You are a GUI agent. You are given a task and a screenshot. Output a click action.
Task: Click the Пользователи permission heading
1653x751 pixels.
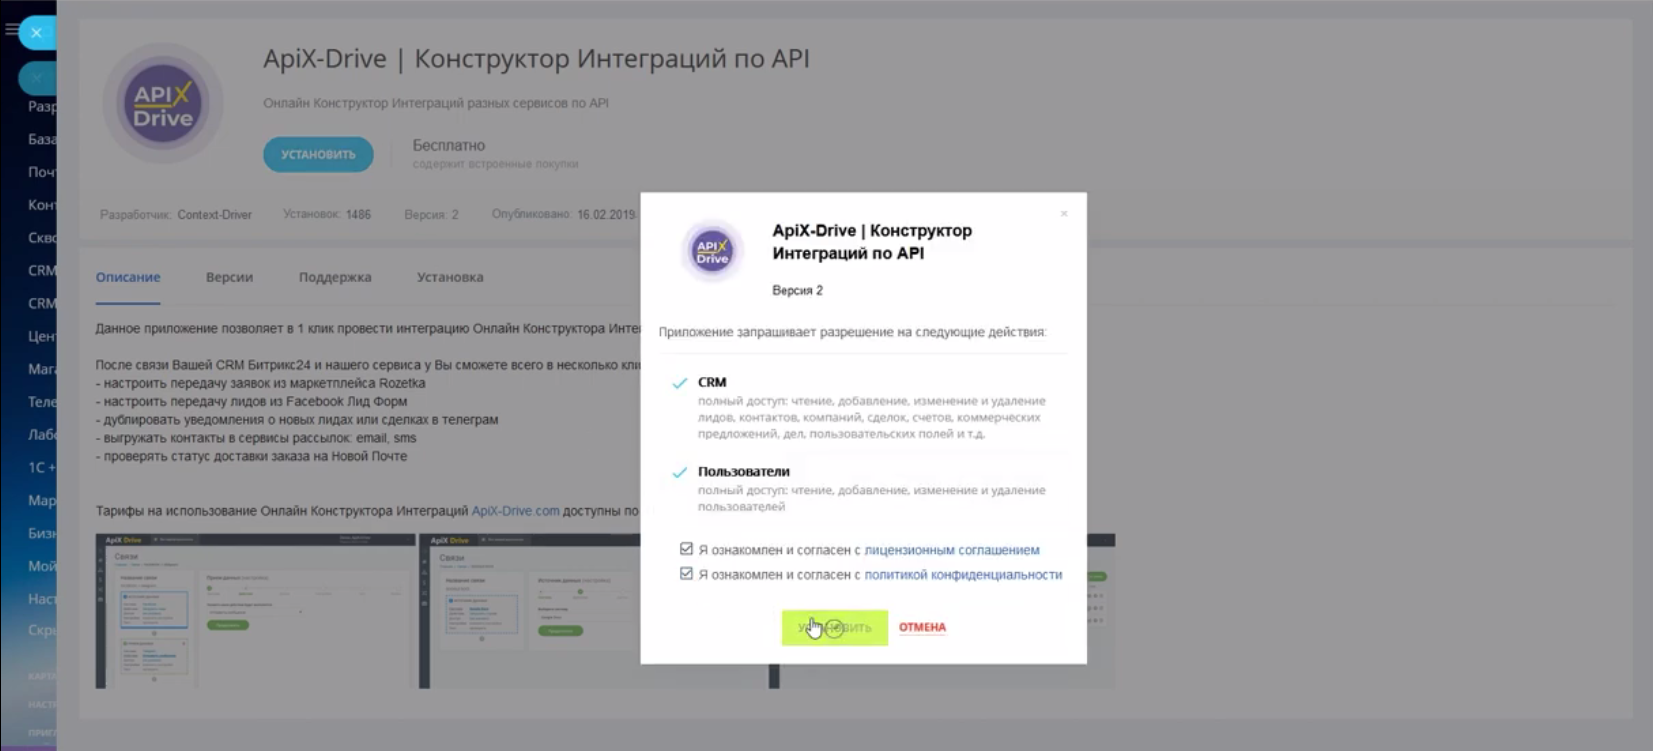coord(744,471)
